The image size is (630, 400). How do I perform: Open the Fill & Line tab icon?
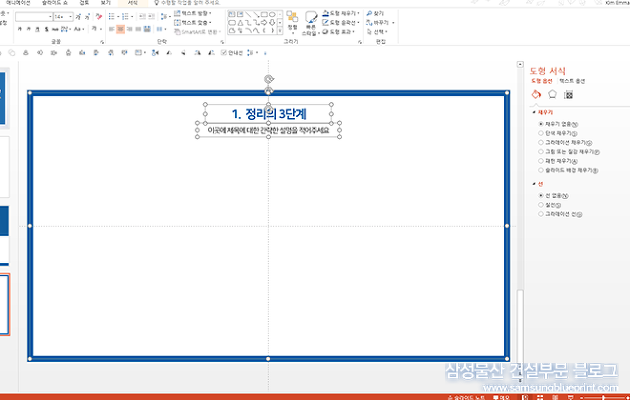click(x=536, y=94)
